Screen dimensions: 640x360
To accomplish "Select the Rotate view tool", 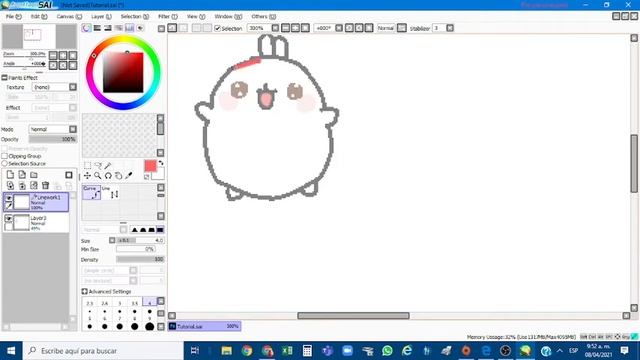I will pyautogui.click(x=108, y=176).
